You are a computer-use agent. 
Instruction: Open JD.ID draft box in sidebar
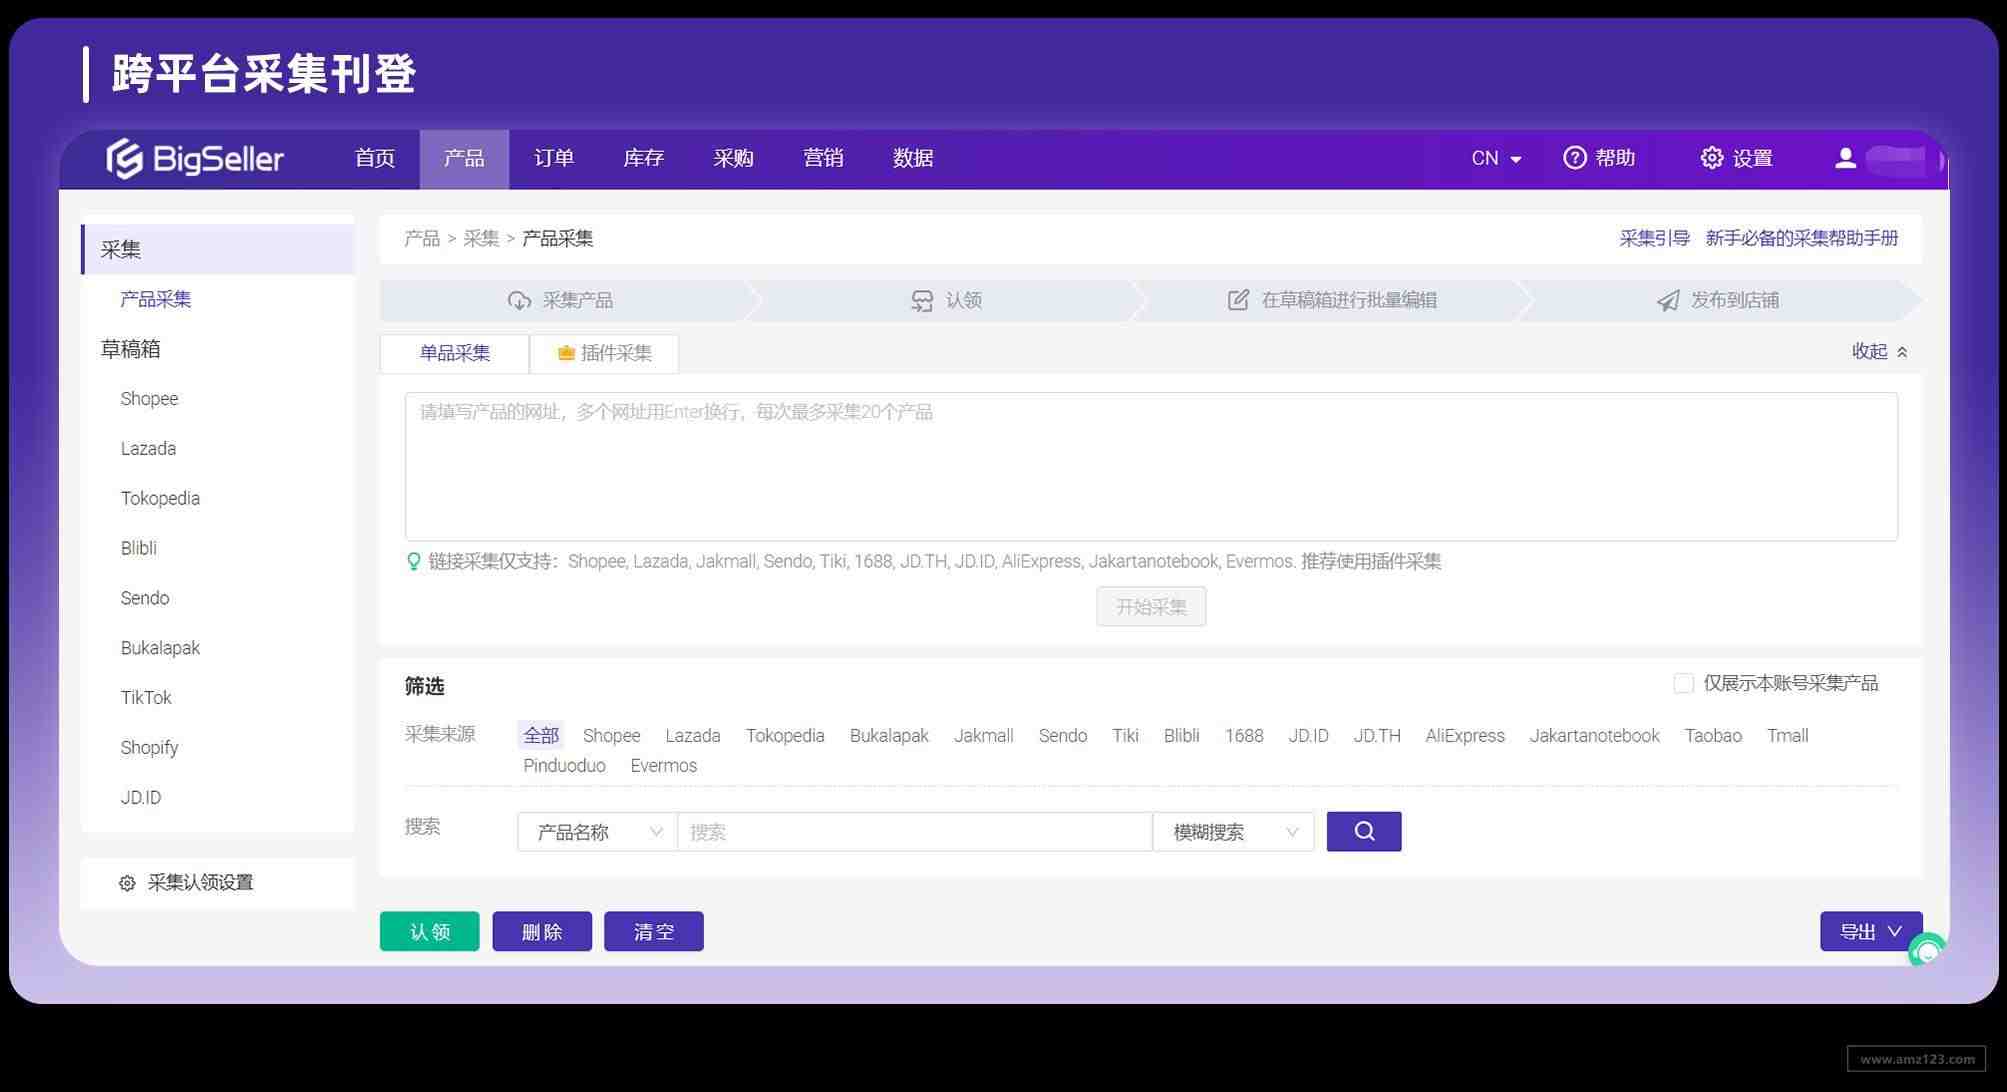pyautogui.click(x=140, y=797)
